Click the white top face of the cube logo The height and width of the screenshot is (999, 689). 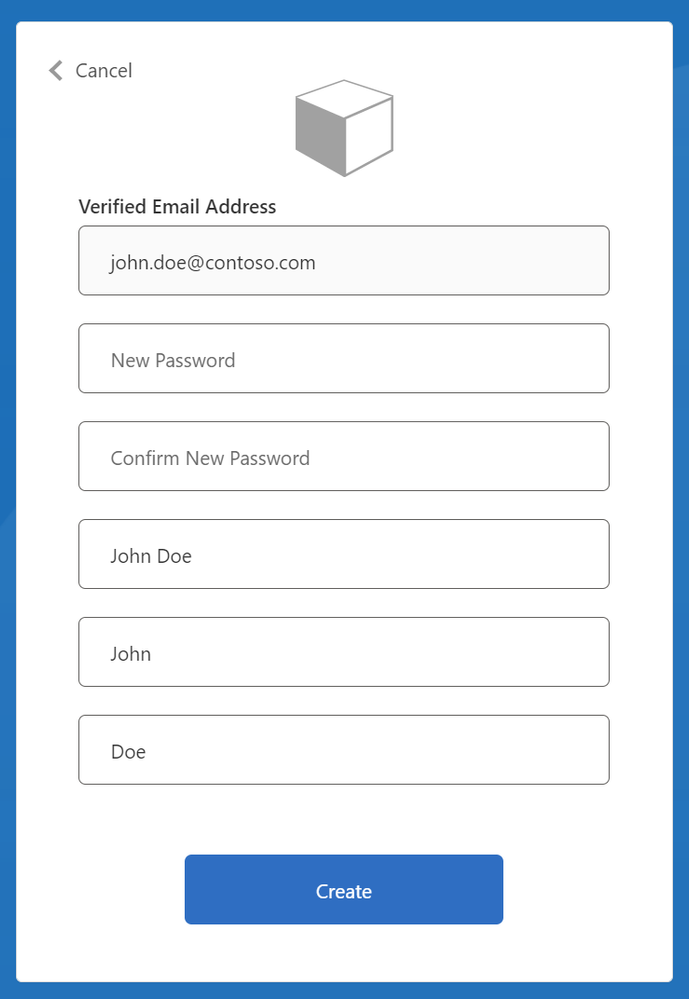(x=344, y=99)
